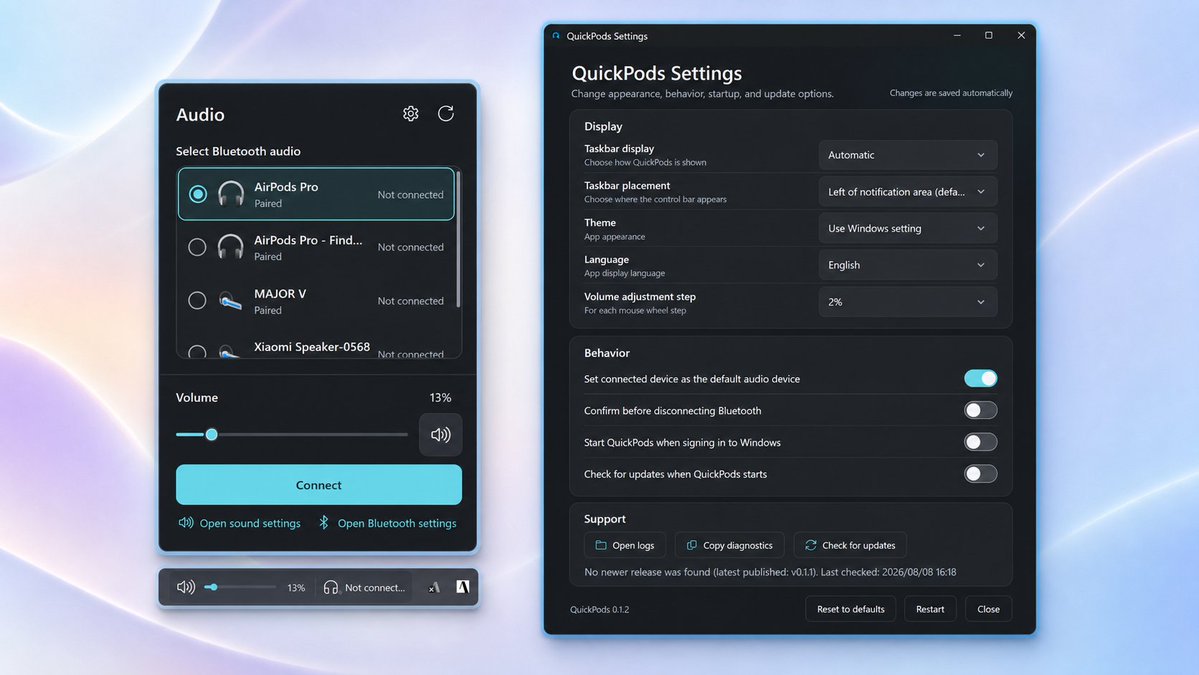Click the QuickPods app icon in title bar

point(556,36)
